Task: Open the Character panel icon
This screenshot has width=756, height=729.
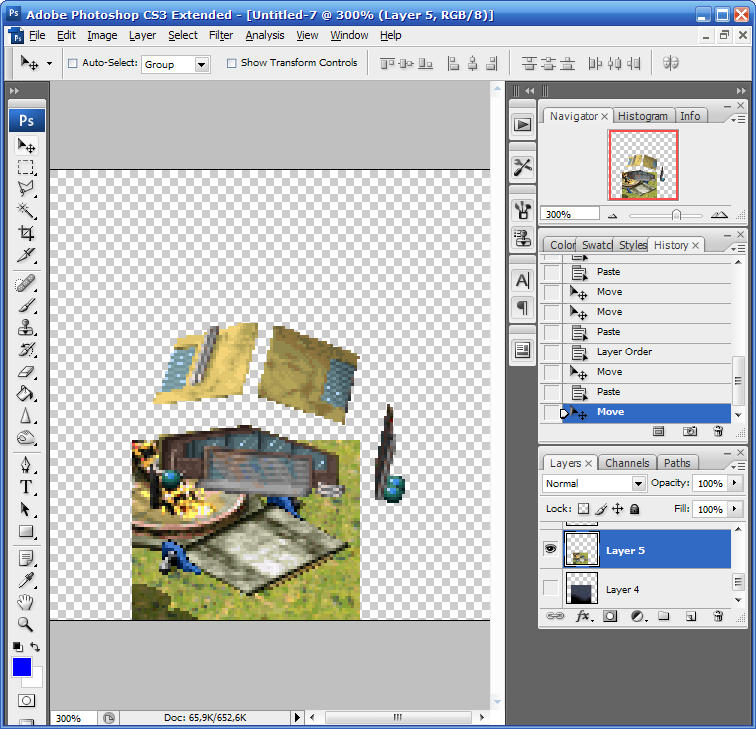Action: tap(522, 281)
